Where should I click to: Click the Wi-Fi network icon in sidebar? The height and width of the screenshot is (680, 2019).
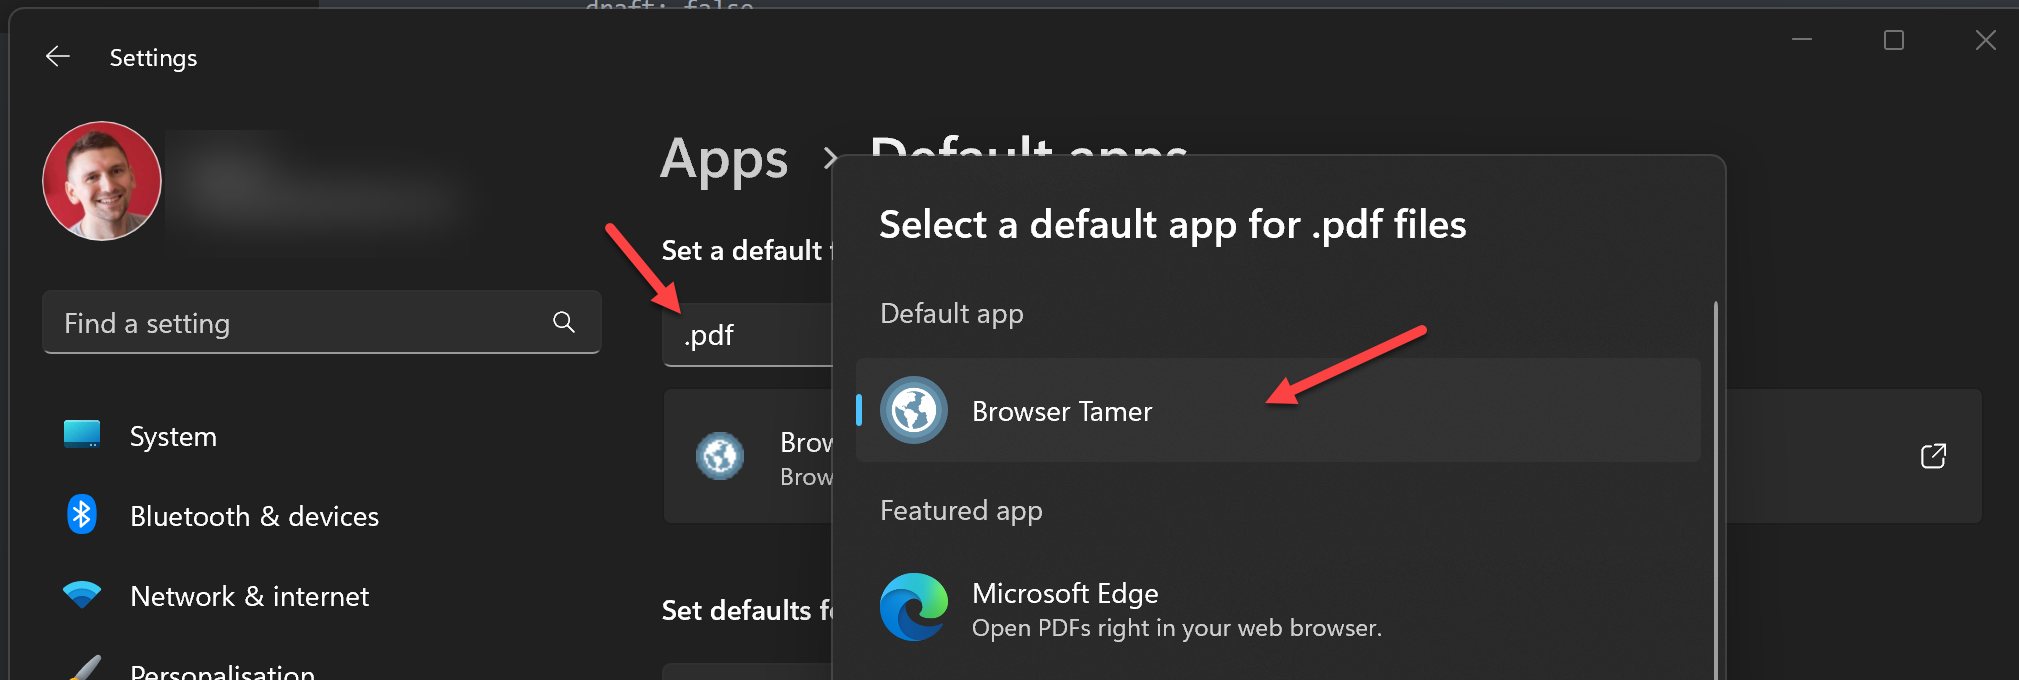pyautogui.click(x=82, y=594)
